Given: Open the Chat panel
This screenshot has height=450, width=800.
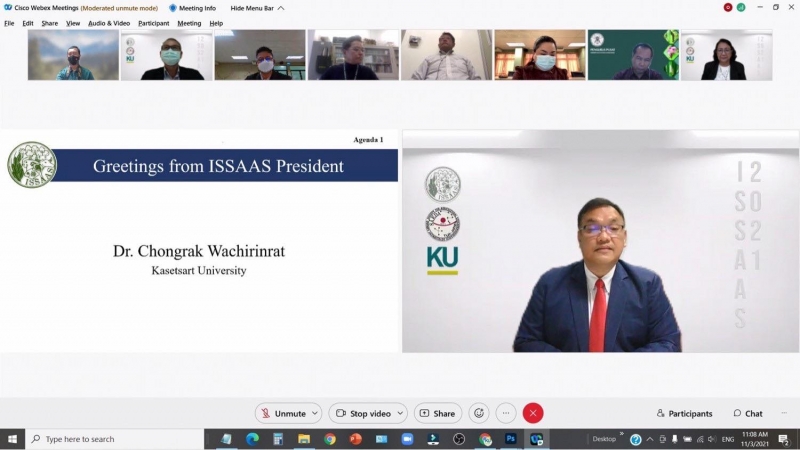Looking at the screenshot, I should [x=748, y=413].
